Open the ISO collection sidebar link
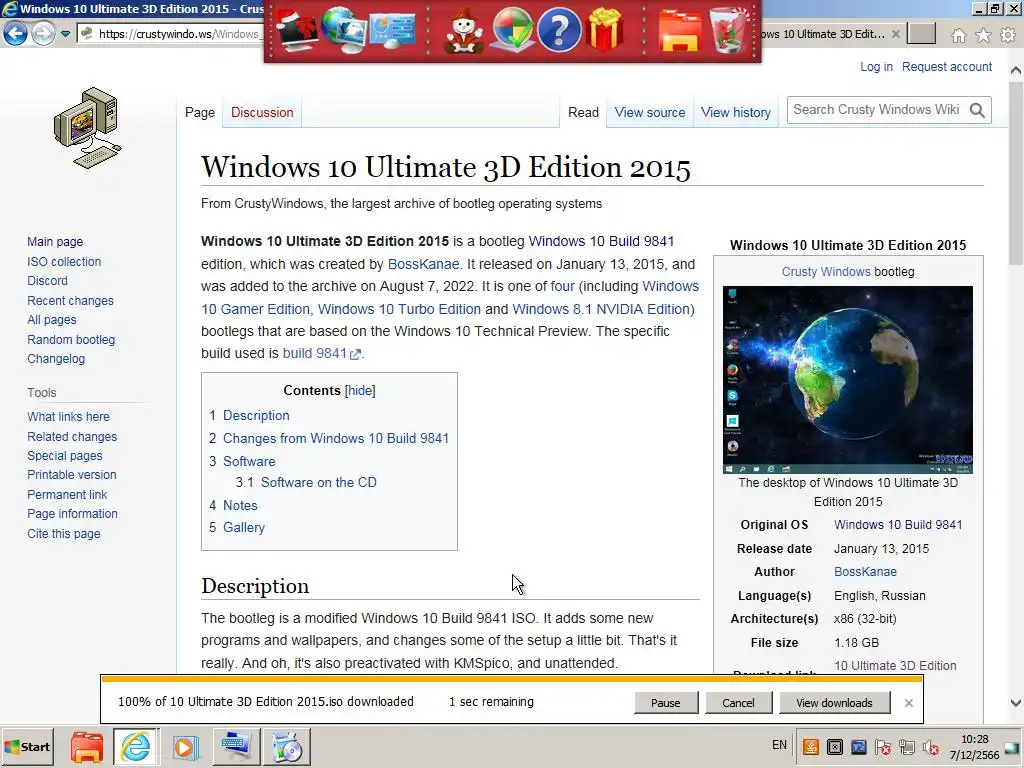 coord(64,261)
